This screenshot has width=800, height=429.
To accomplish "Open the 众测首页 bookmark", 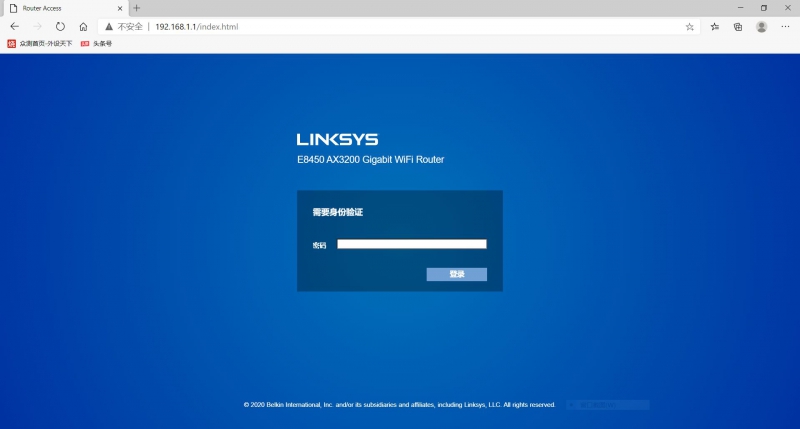I will pyautogui.click(x=40, y=44).
